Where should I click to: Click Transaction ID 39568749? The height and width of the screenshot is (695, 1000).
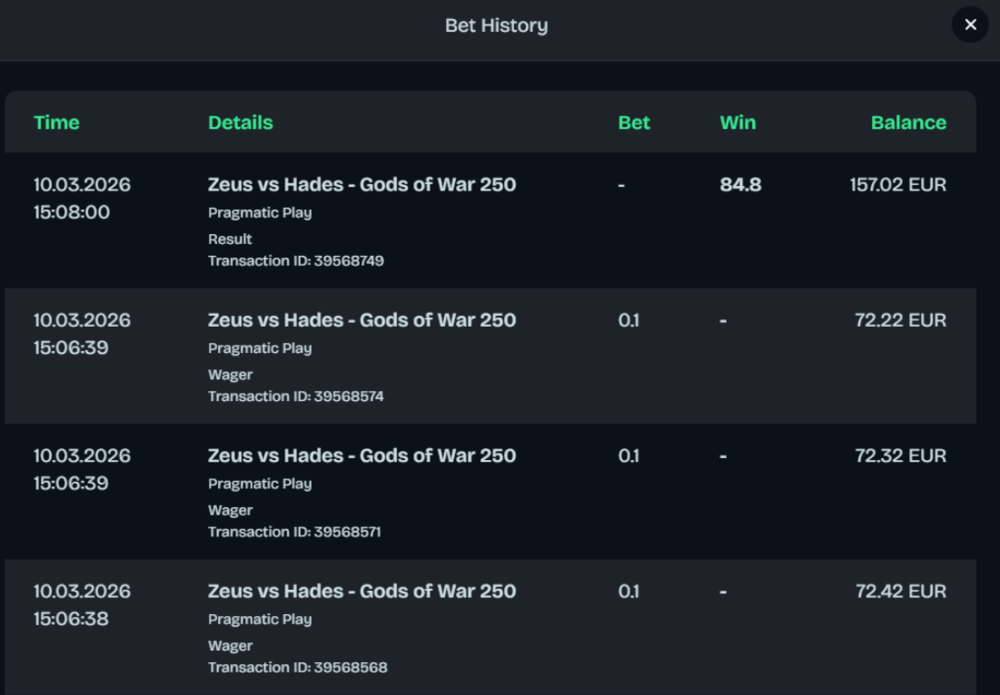(296, 261)
